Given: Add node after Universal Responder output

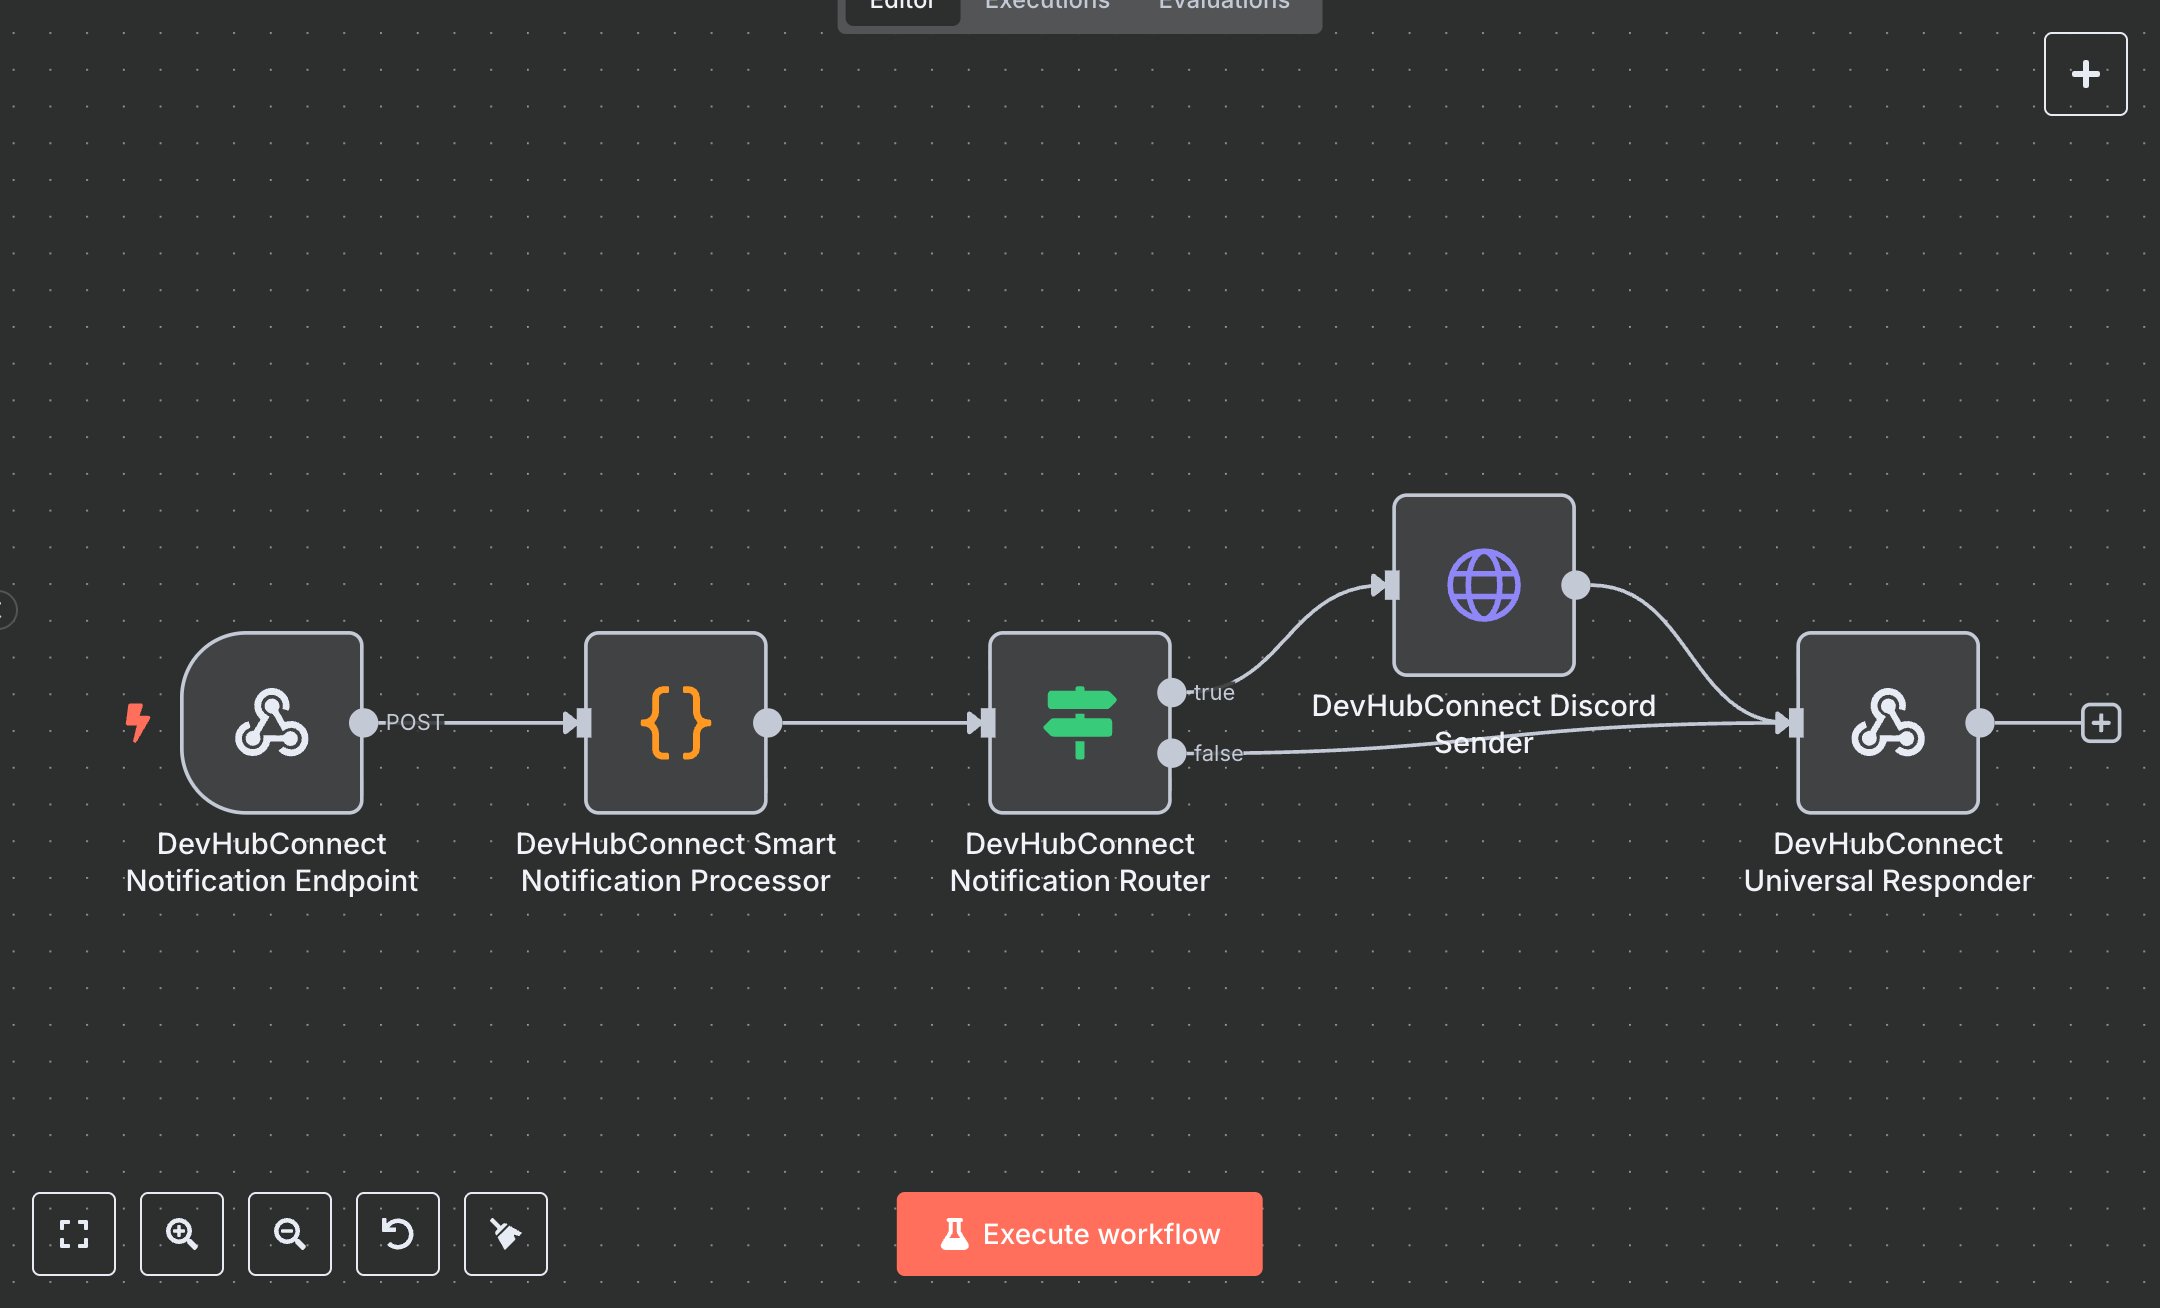Looking at the screenshot, I should point(2101,722).
